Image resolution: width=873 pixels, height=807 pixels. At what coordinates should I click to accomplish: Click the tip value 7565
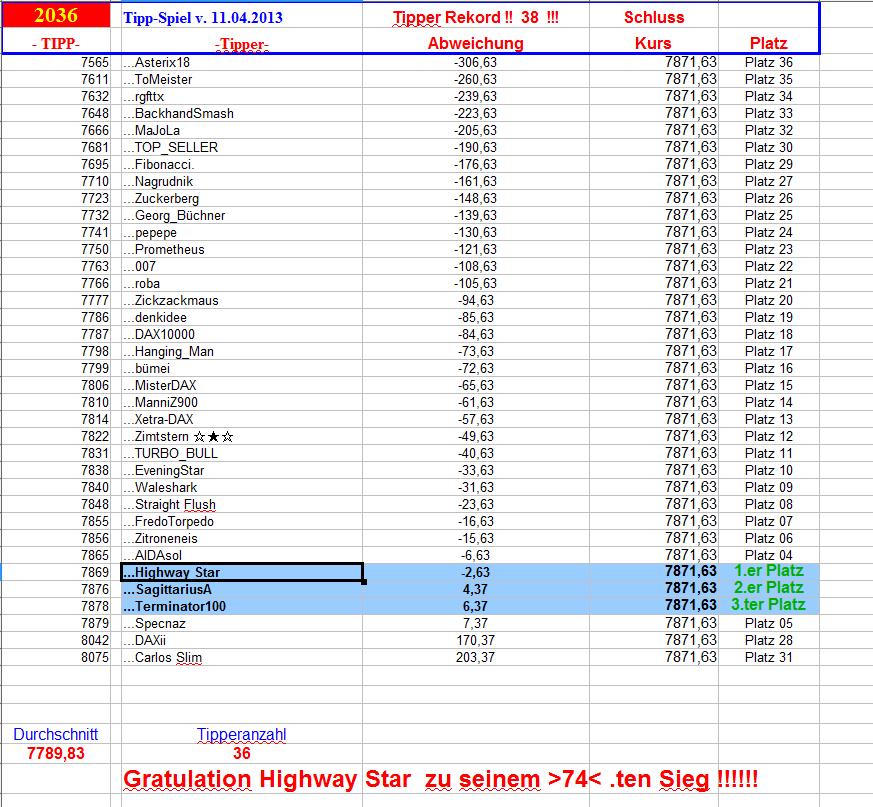coord(95,62)
